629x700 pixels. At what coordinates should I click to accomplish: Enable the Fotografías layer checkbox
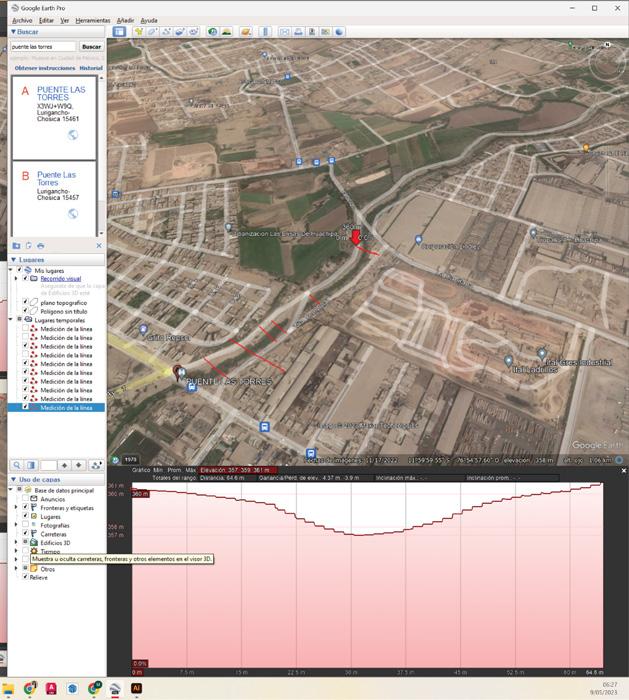[x=25, y=525]
